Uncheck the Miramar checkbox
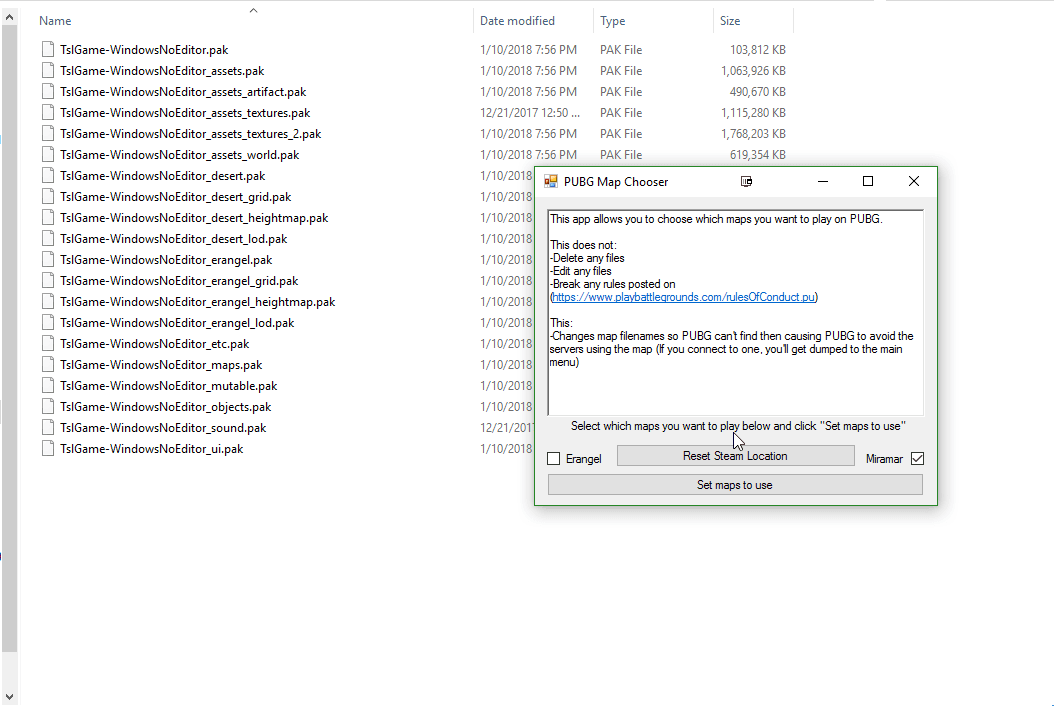 point(918,459)
